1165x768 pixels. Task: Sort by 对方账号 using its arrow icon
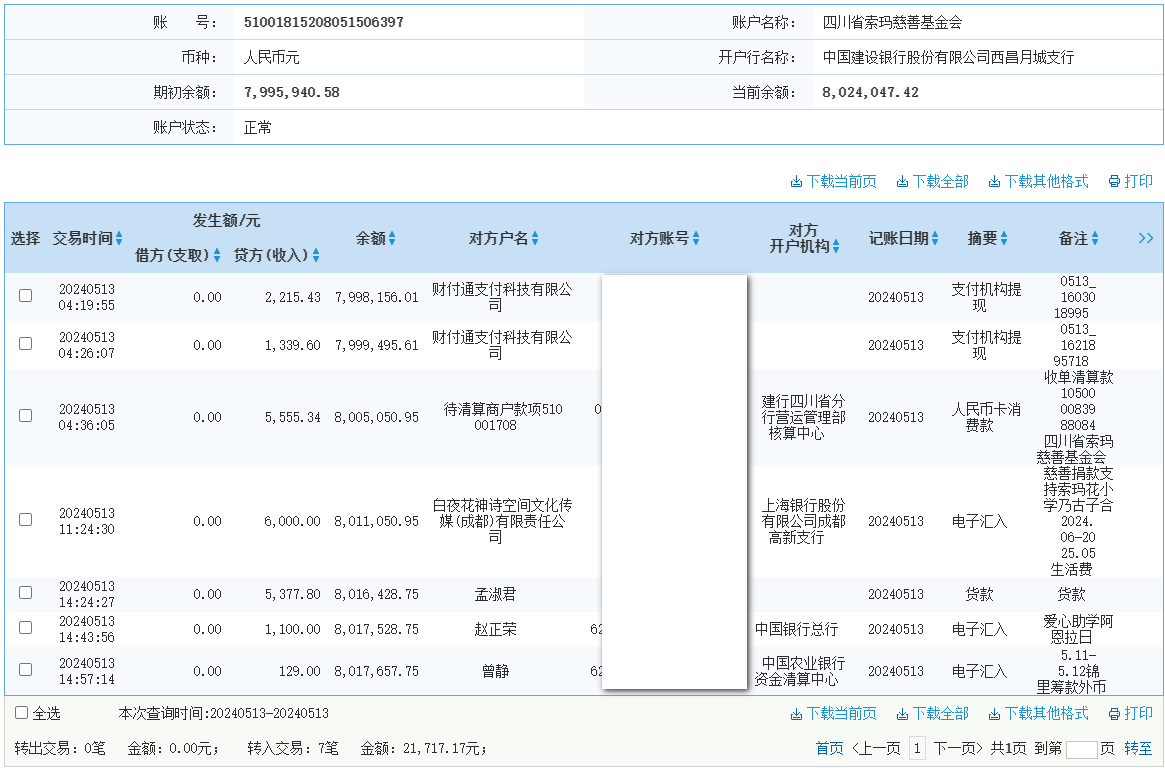[696, 238]
